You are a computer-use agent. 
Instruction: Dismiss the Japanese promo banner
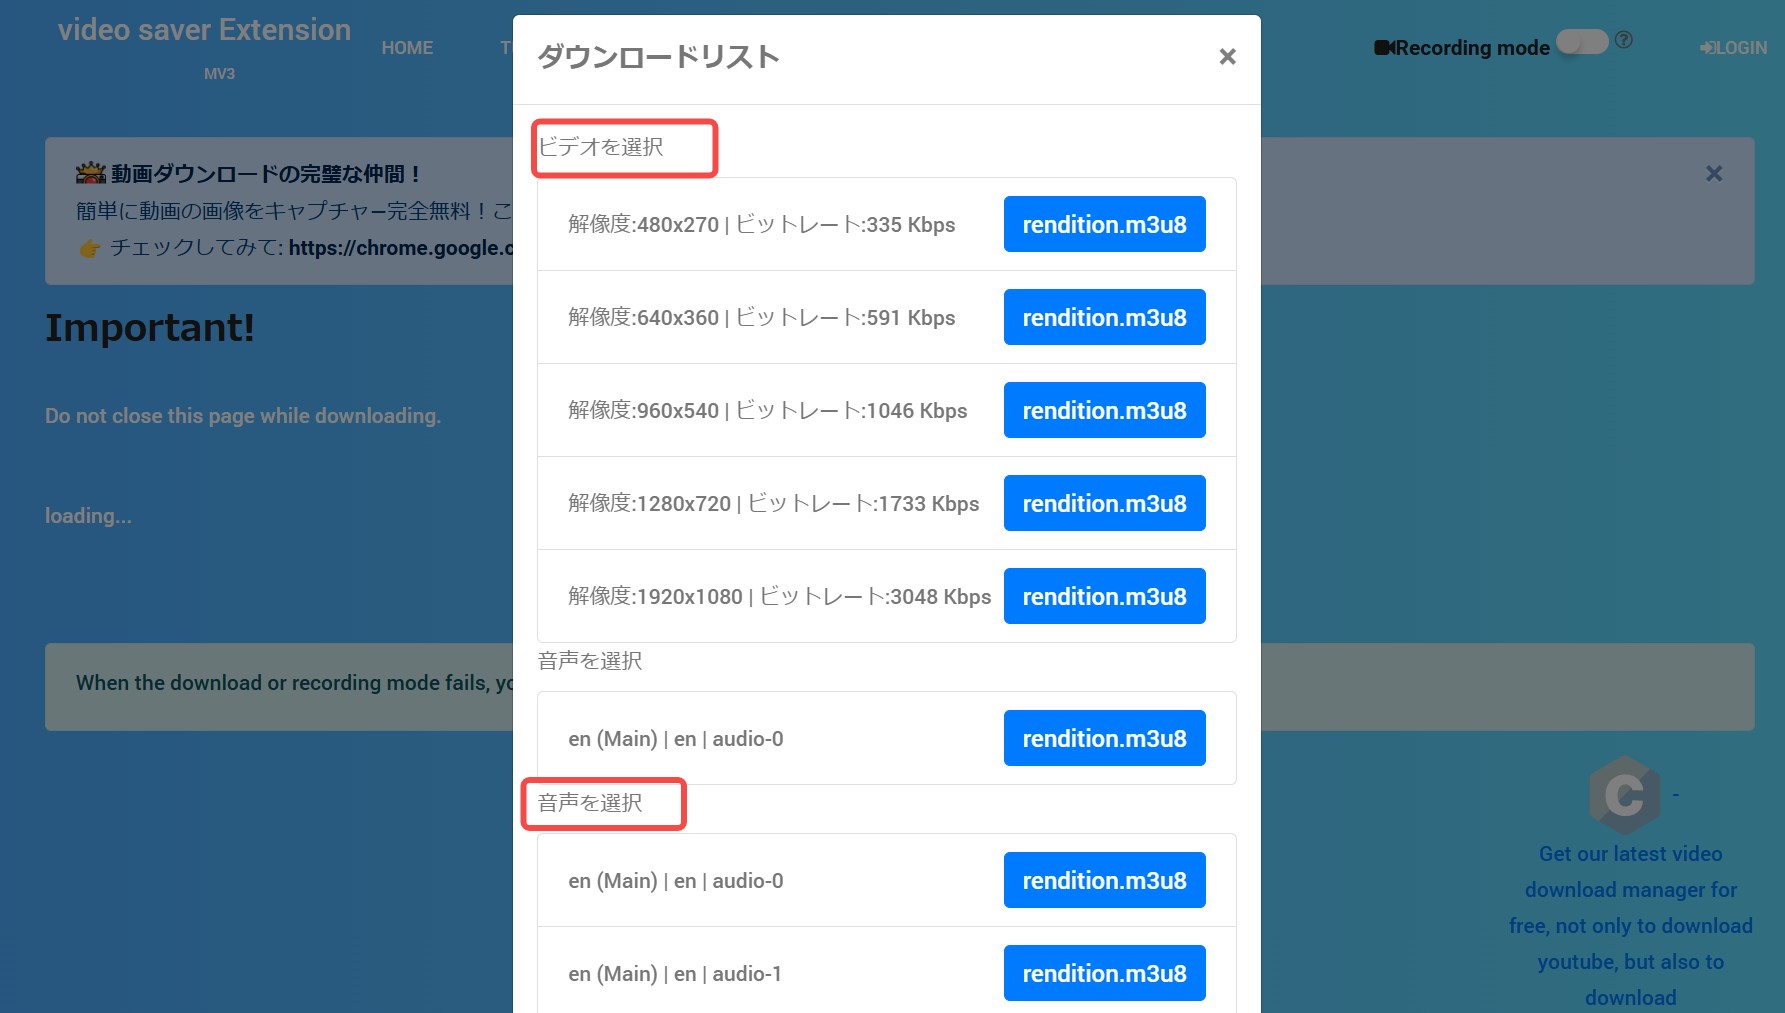1714,174
